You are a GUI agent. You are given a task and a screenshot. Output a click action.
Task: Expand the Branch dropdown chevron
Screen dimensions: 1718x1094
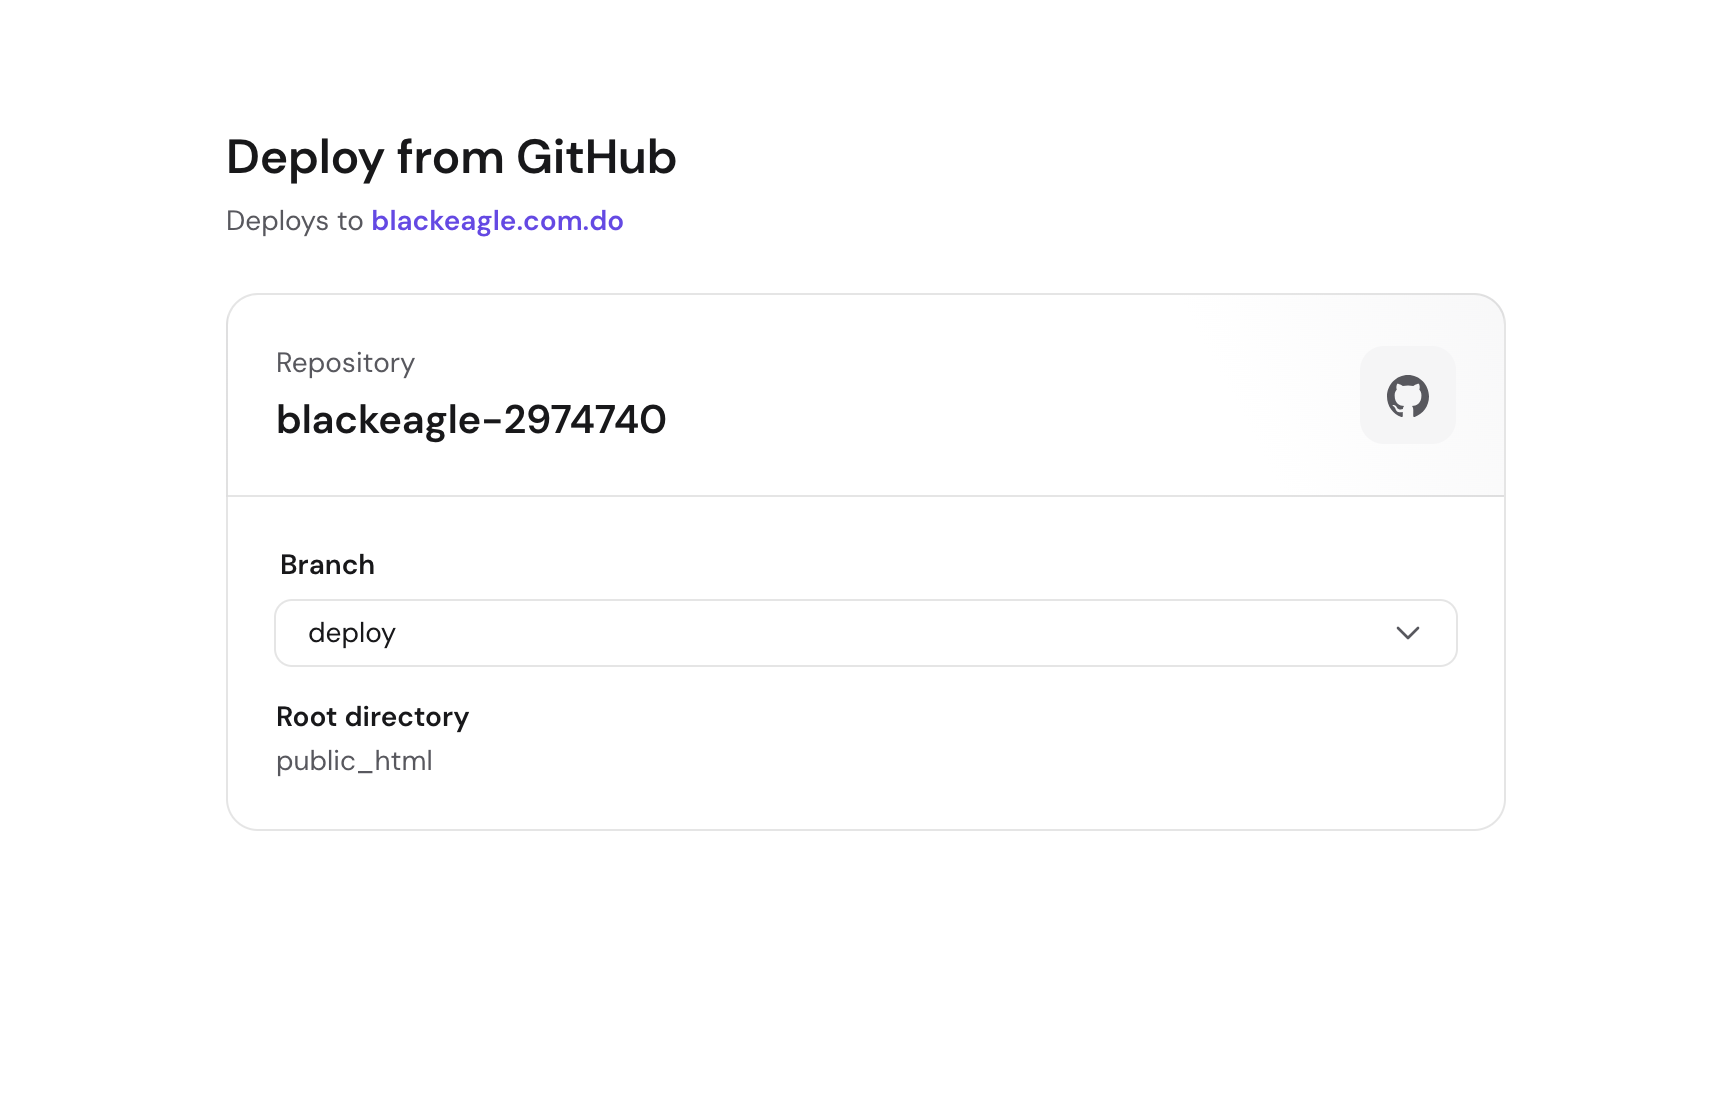(1407, 633)
